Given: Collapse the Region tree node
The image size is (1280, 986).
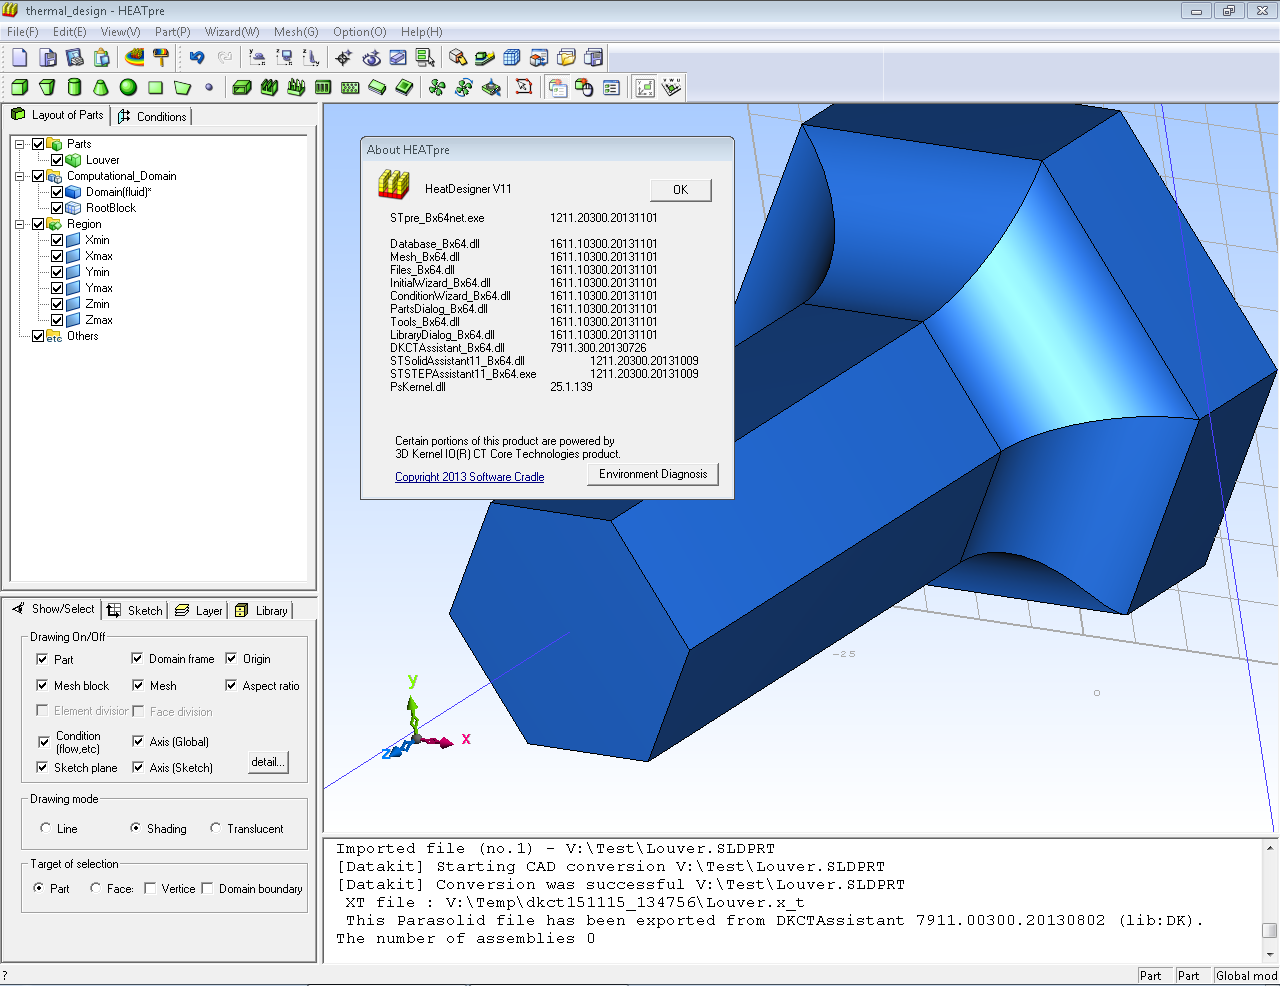Looking at the screenshot, I should [19, 224].
